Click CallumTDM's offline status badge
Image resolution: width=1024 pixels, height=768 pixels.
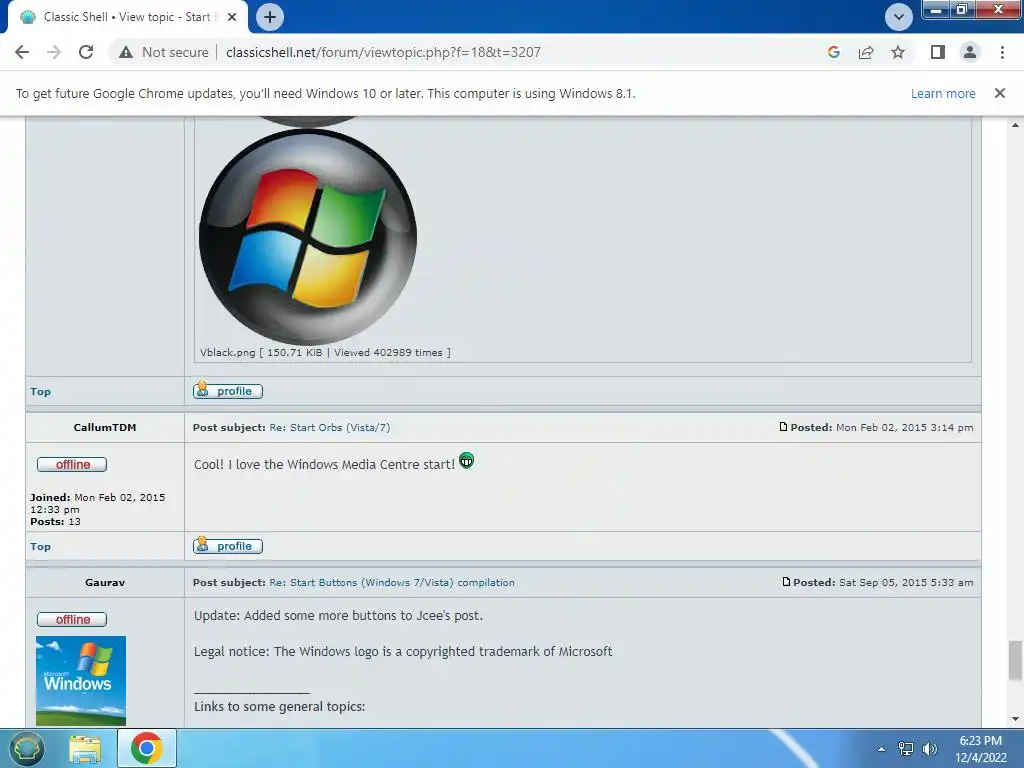coord(72,464)
